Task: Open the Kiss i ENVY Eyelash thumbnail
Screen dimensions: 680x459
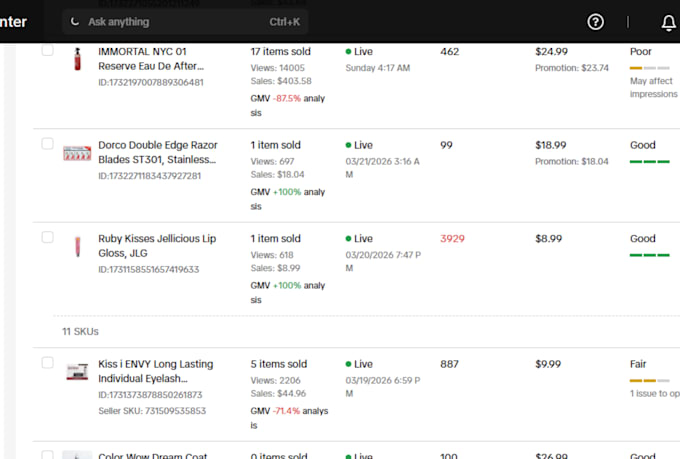Action: click(77, 372)
